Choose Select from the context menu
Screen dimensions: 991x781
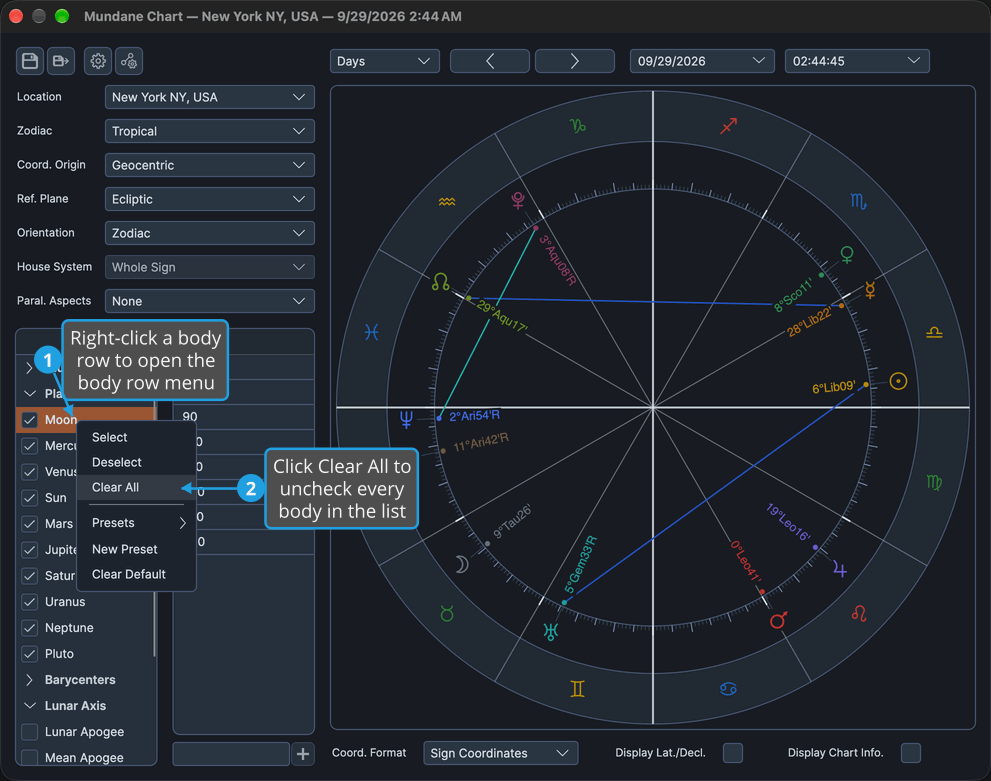coord(136,437)
